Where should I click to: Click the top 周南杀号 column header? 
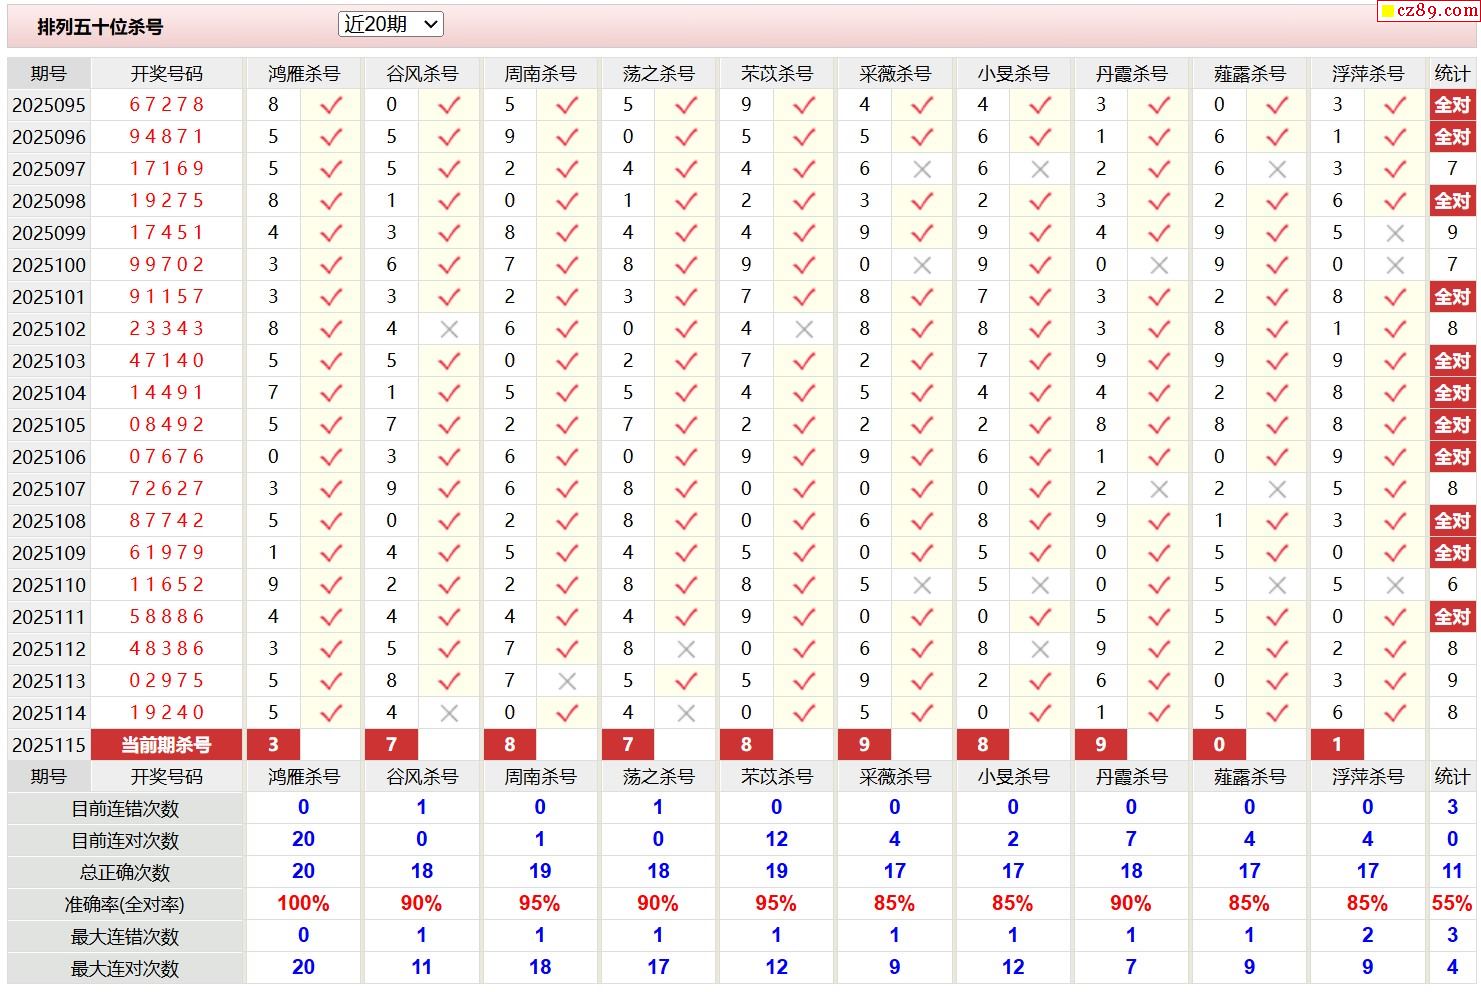click(540, 74)
